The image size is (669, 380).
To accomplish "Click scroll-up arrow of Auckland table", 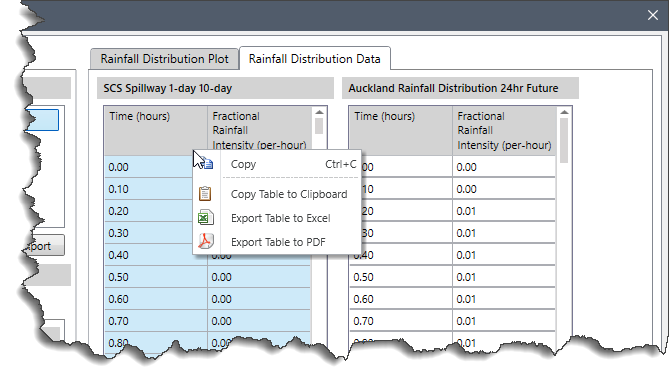I will coord(564,112).
